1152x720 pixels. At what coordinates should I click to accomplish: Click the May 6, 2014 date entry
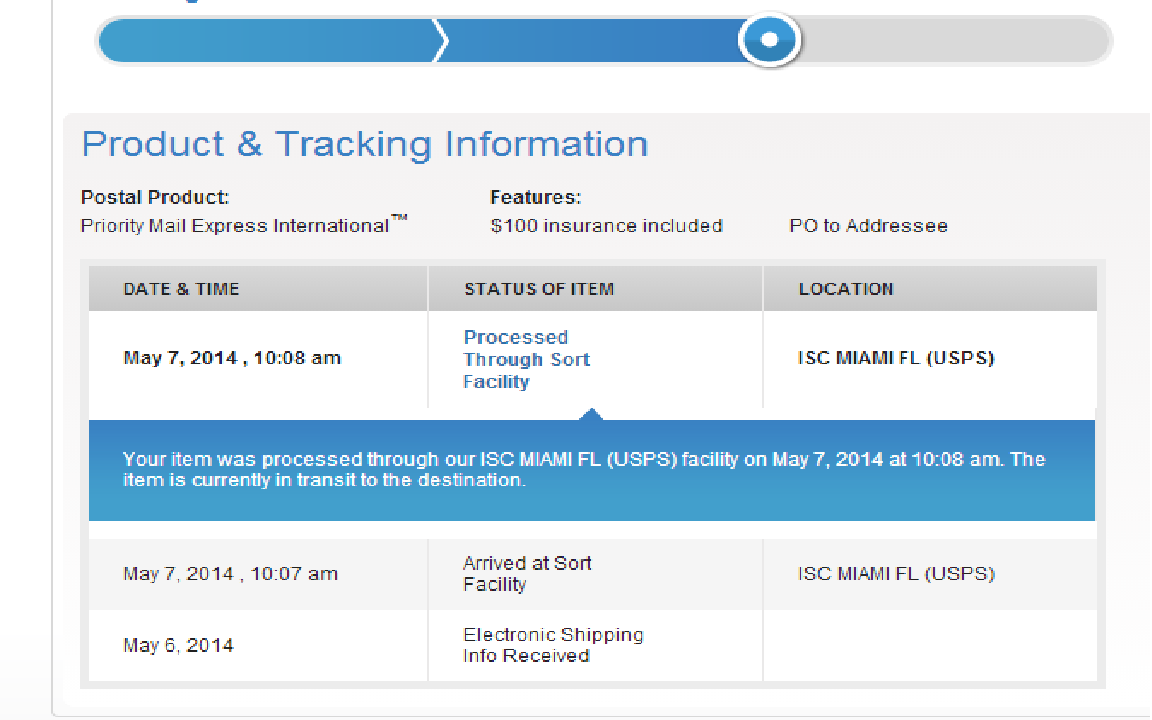178,645
